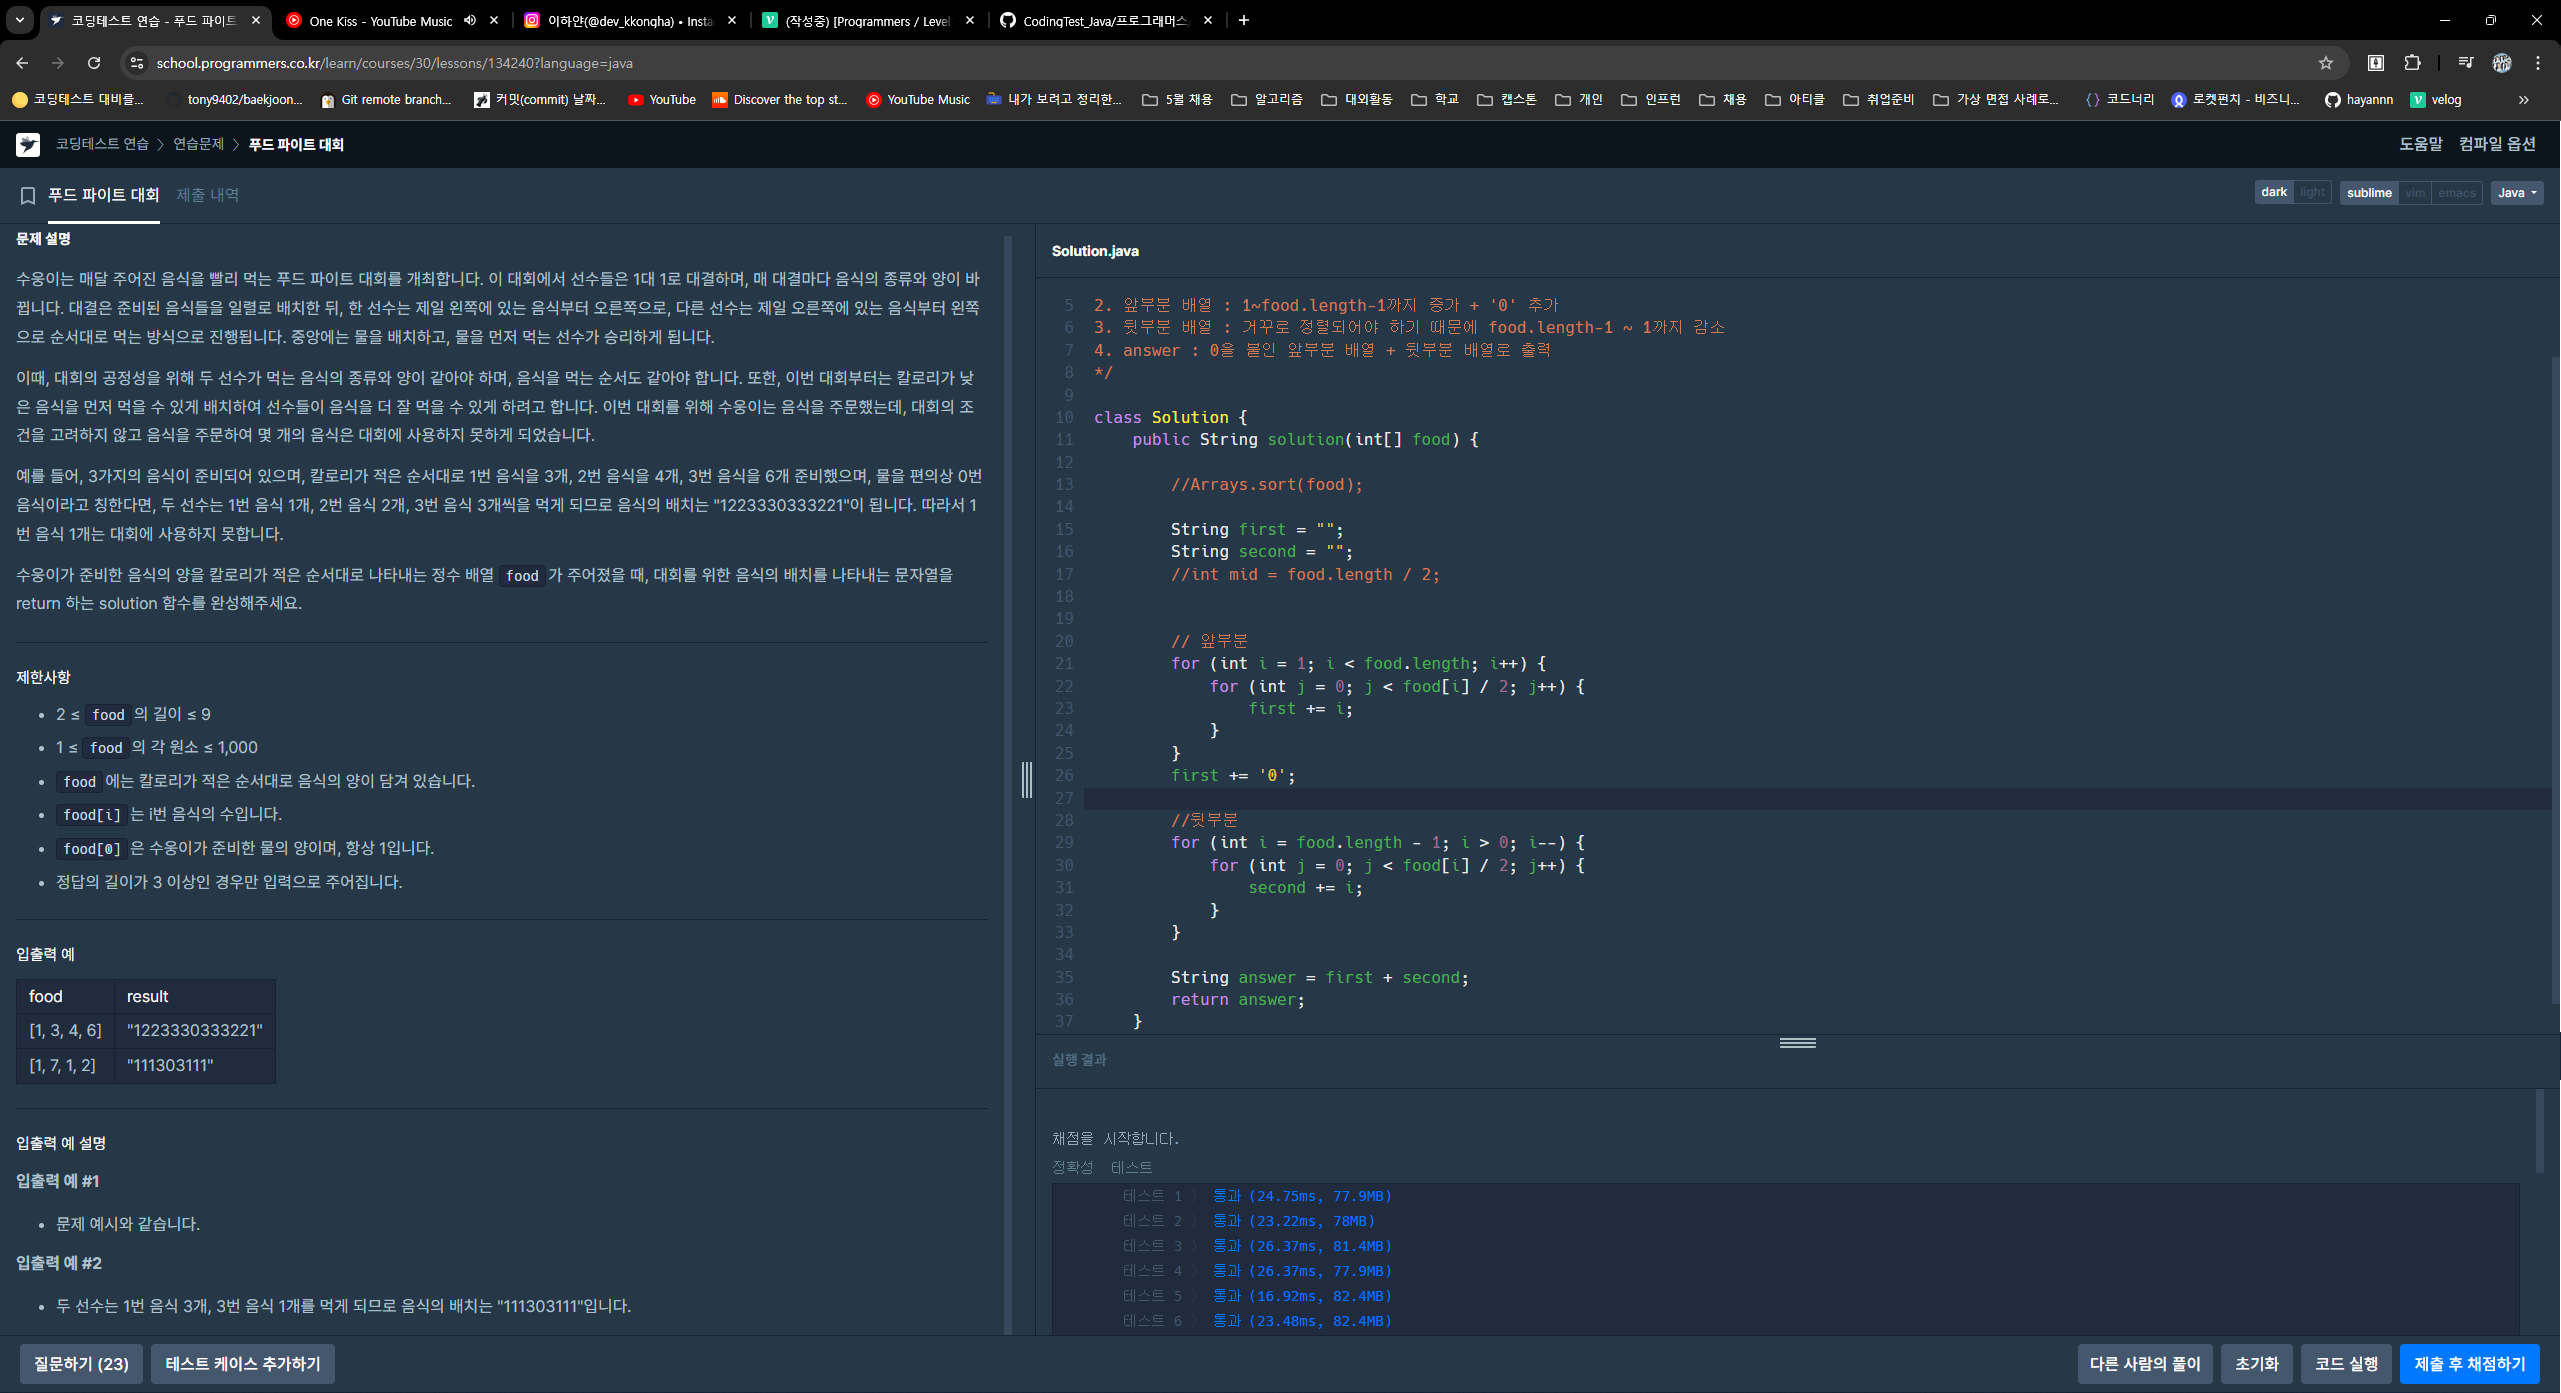Click the vertical pane splitter handle
This screenshot has width=2561, height=1393.
(x=1027, y=779)
